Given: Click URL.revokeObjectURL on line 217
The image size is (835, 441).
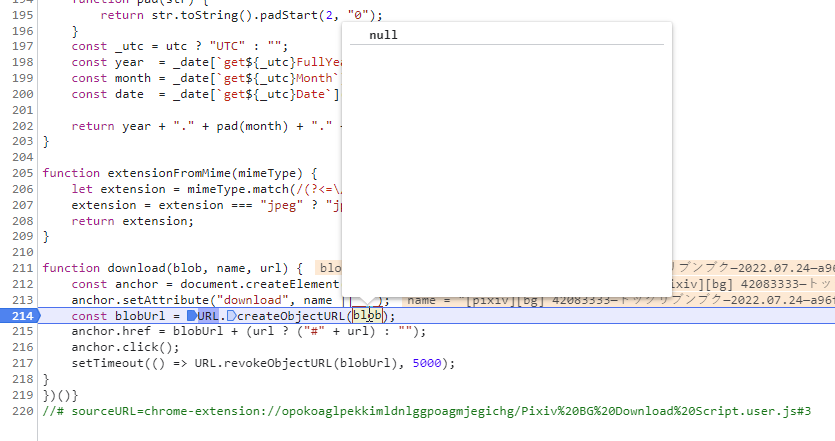Looking at the screenshot, I should tap(265, 363).
